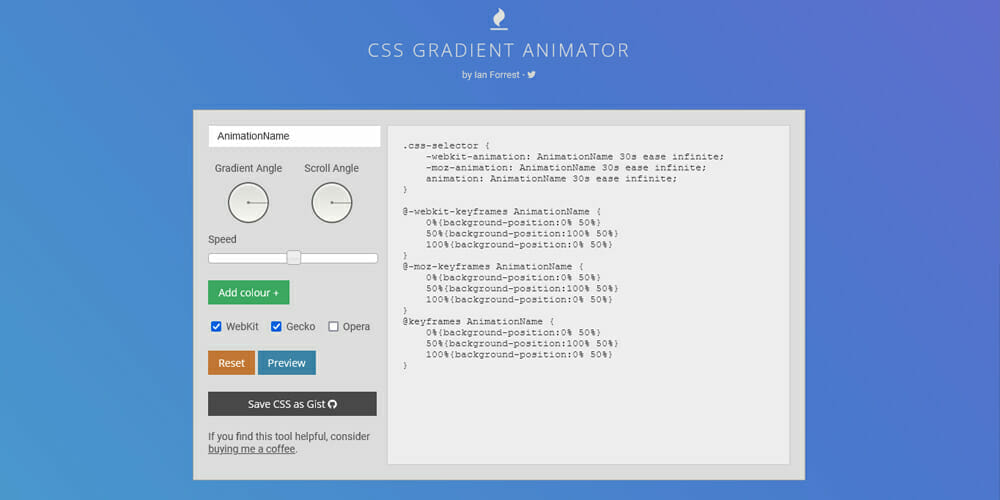Click the @-webkit-keyframes line in code
Image resolution: width=1000 pixels, height=500 pixels.
501,212
